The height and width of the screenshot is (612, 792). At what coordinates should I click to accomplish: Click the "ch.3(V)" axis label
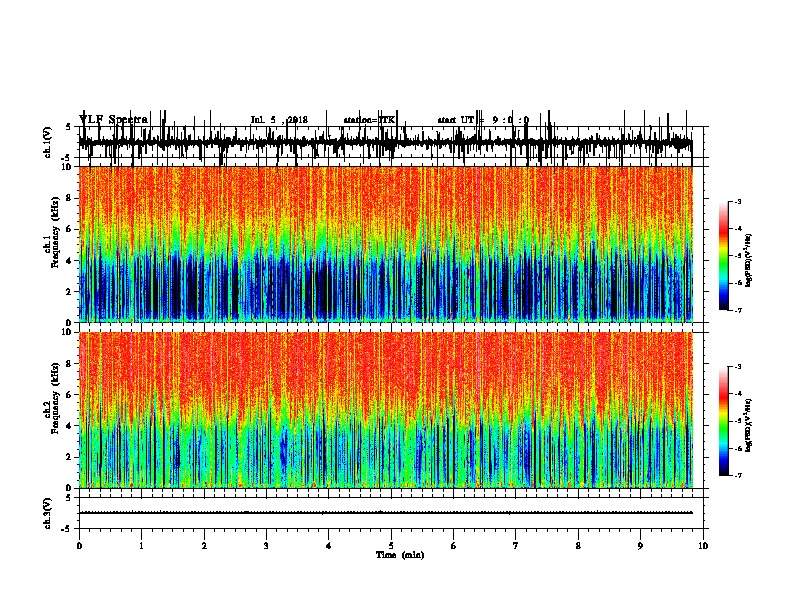pos(48,513)
